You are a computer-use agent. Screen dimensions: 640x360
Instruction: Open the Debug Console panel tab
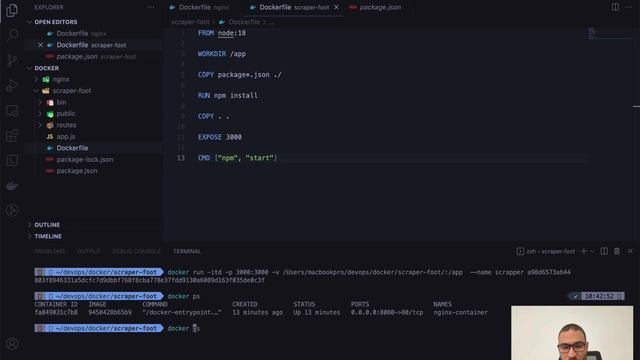136,251
